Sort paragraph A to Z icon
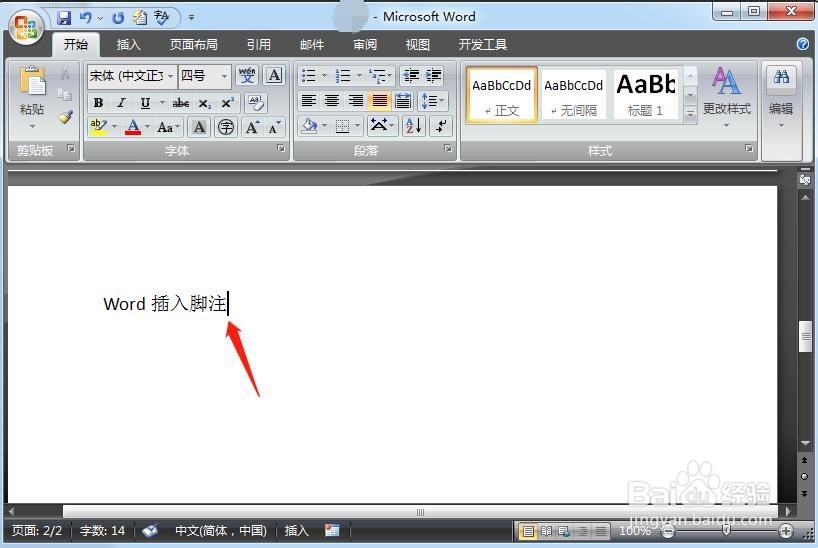Image resolution: width=818 pixels, height=548 pixels. 414,126
